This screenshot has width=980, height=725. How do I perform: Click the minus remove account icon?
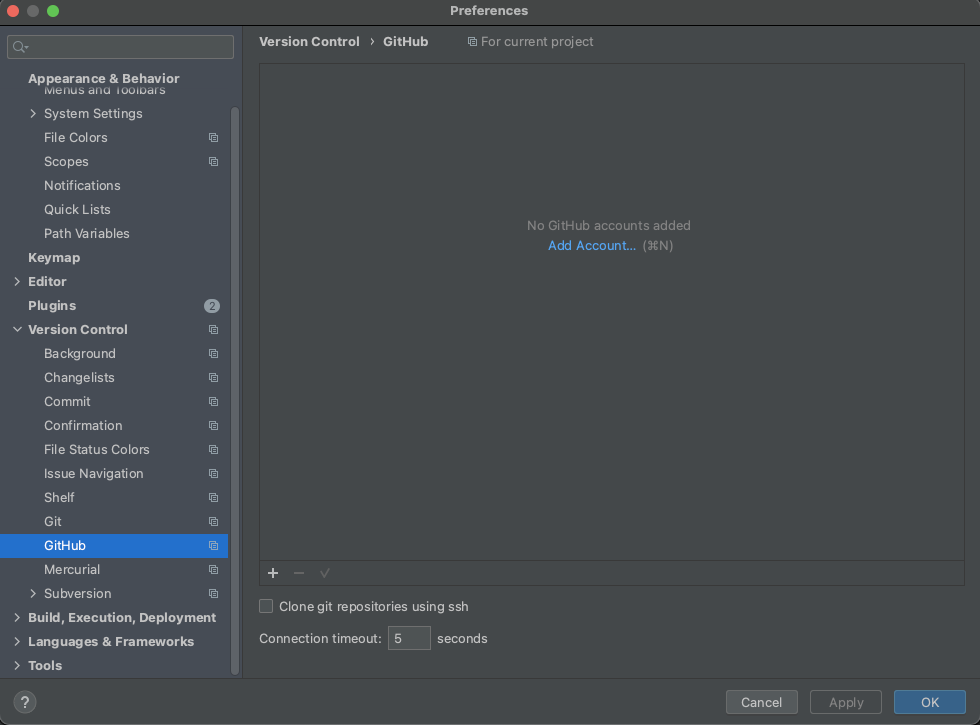pos(299,573)
